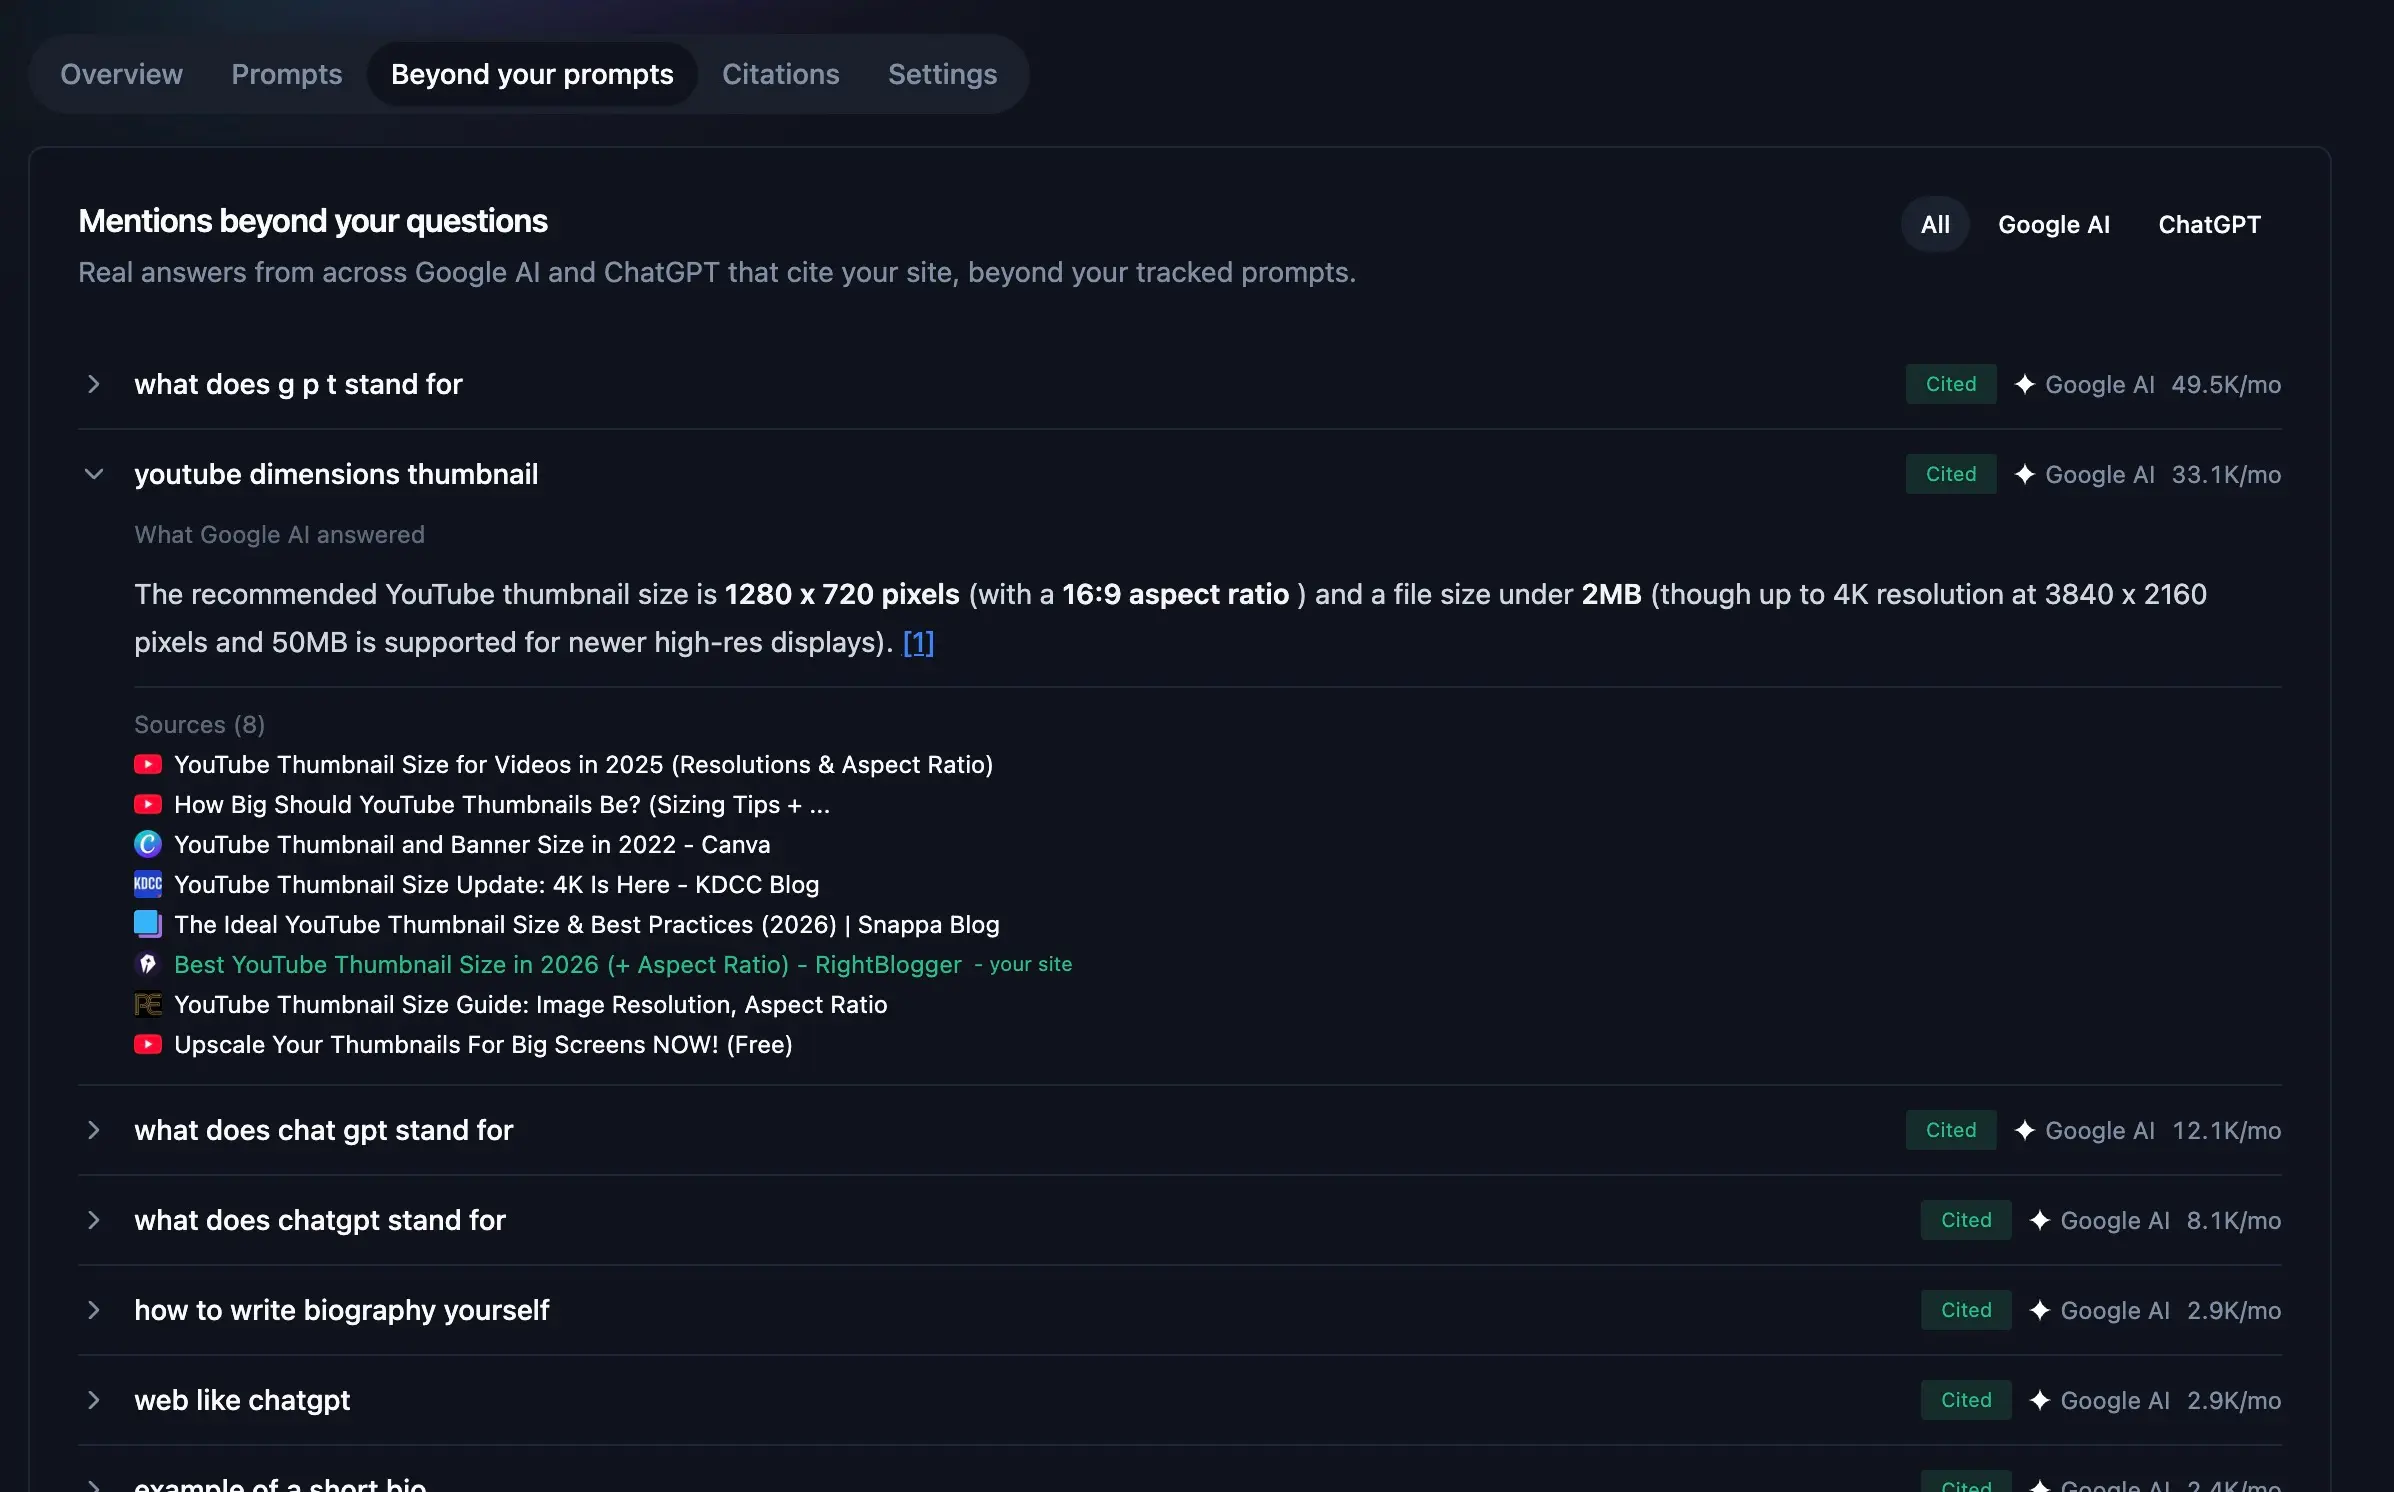Viewport: 2394px width, 1492px height.
Task: Click Cited badge on 'what does g p t stand for'
Action: pyautogui.click(x=1951, y=384)
